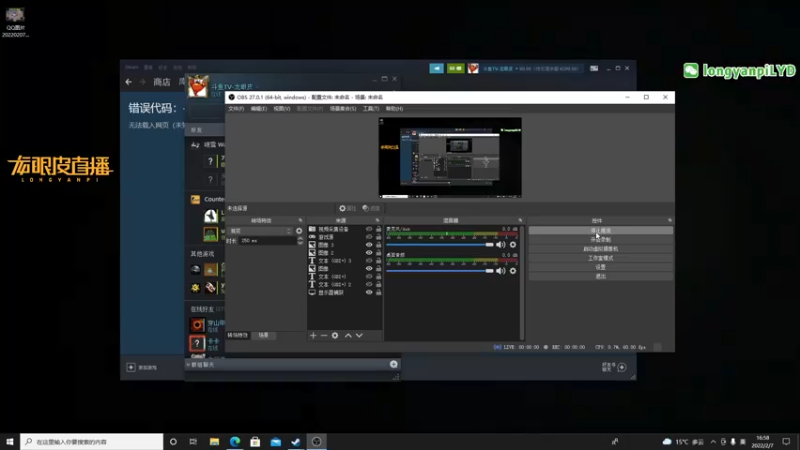Open File Explorer from the taskbar
This screenshot has height=450, width=800.
tap(214, 442)
